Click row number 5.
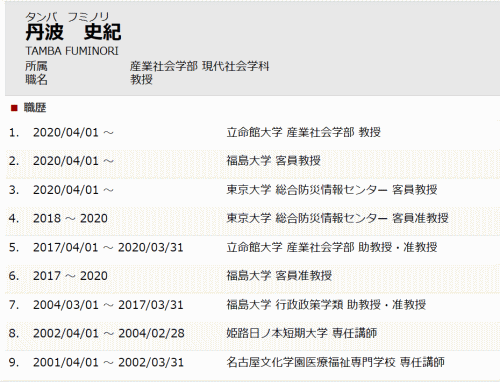This screenshot has width=500, height=382. (x=14, y=248)
